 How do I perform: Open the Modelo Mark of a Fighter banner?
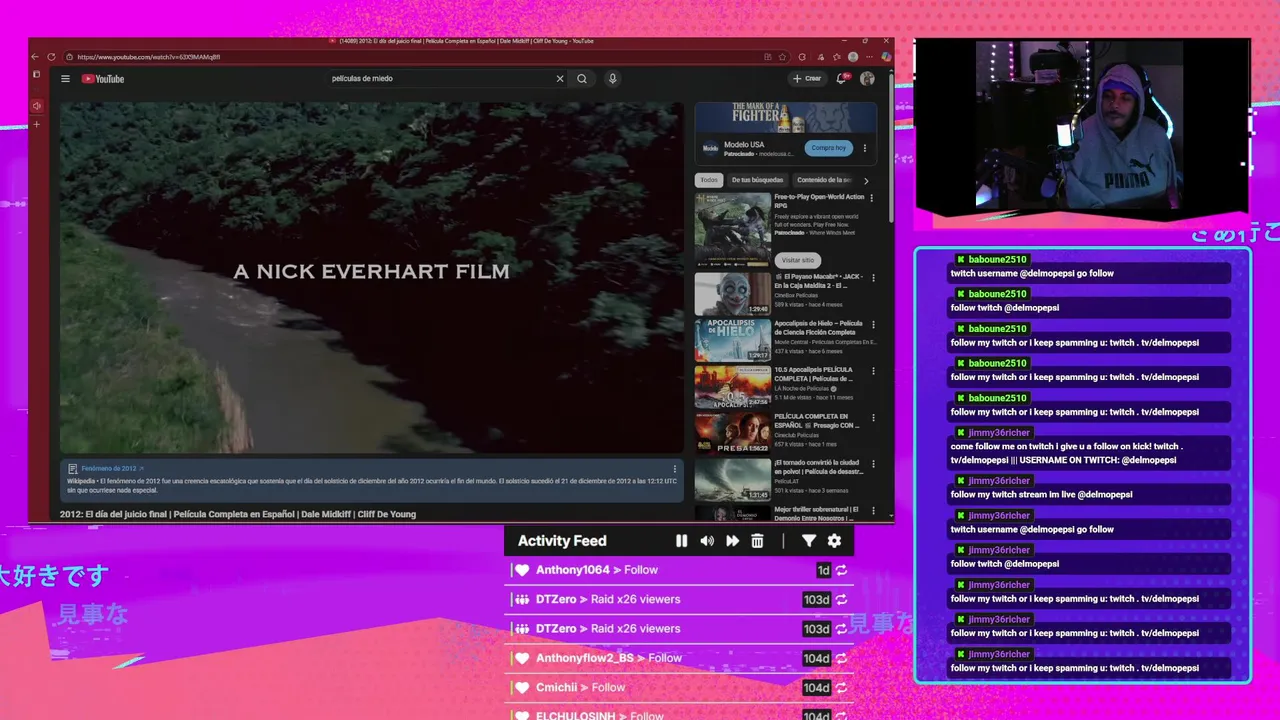tap(786, 117)
